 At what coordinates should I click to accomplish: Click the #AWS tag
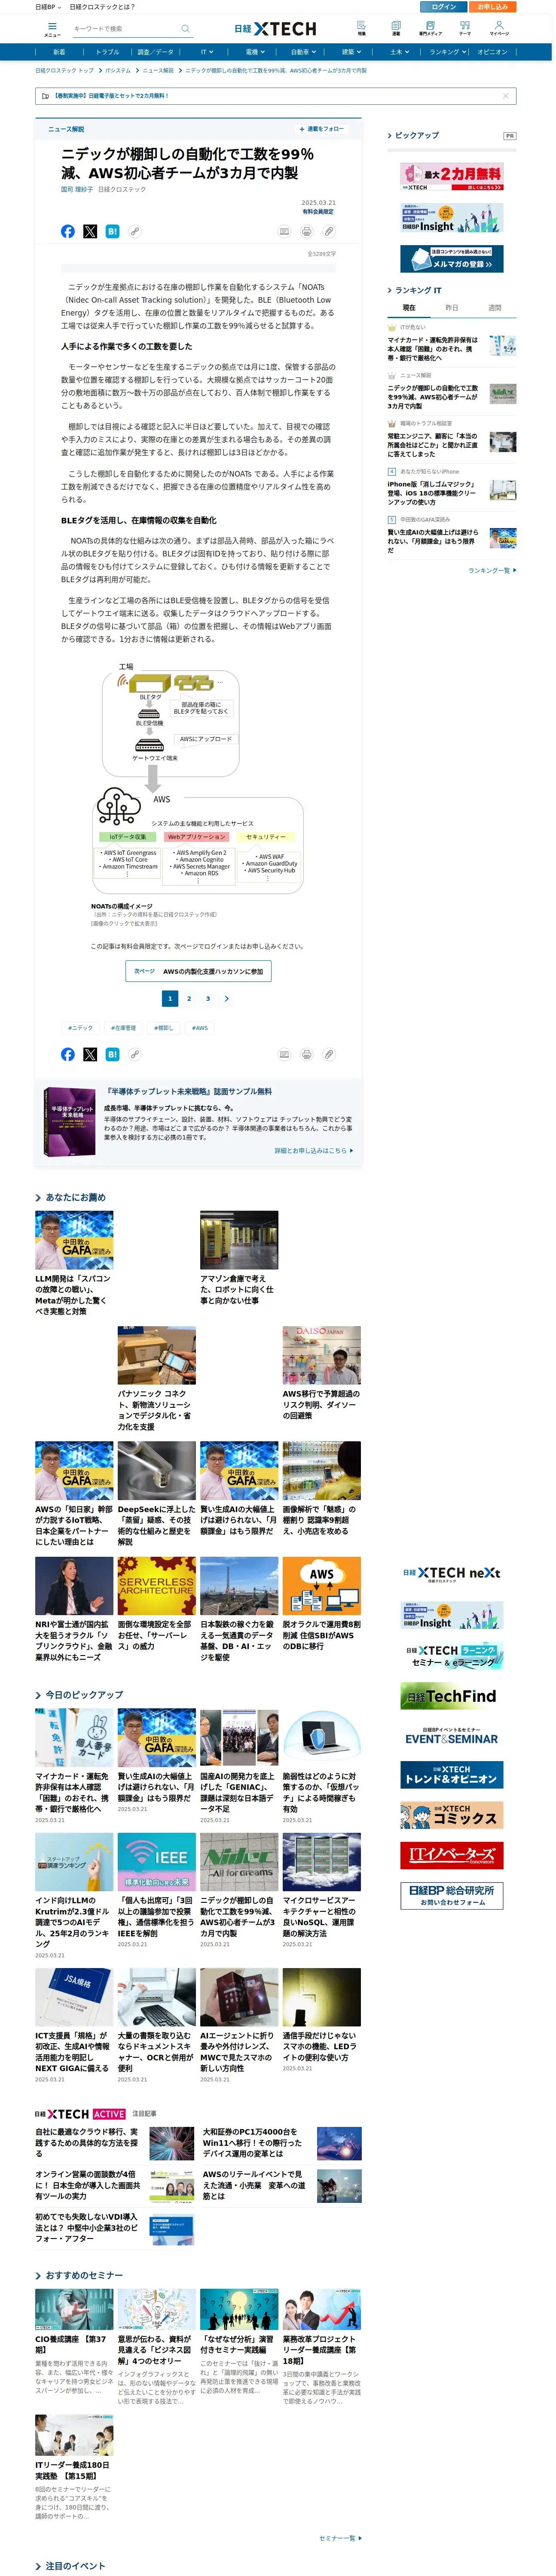pyautogui.click(x=200, y=1027)
